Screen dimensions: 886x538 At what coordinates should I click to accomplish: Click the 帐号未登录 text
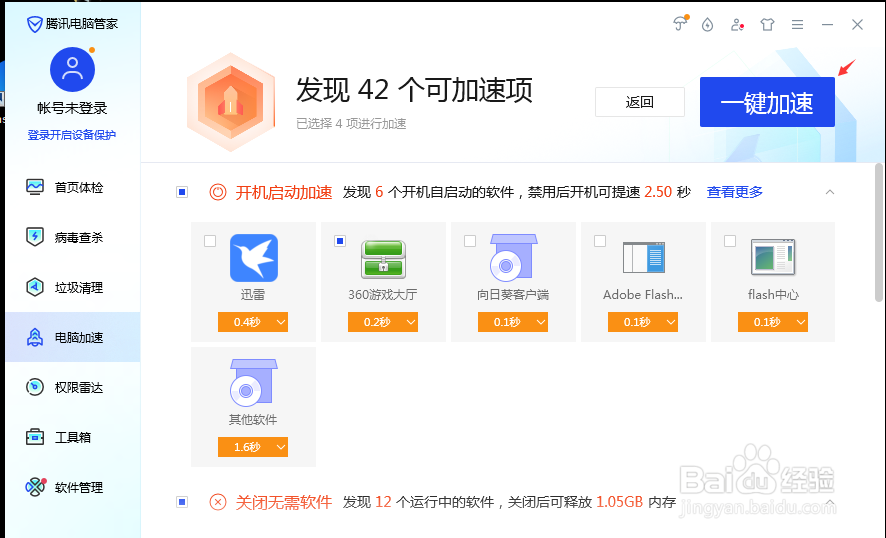click(x=72, y=108)
